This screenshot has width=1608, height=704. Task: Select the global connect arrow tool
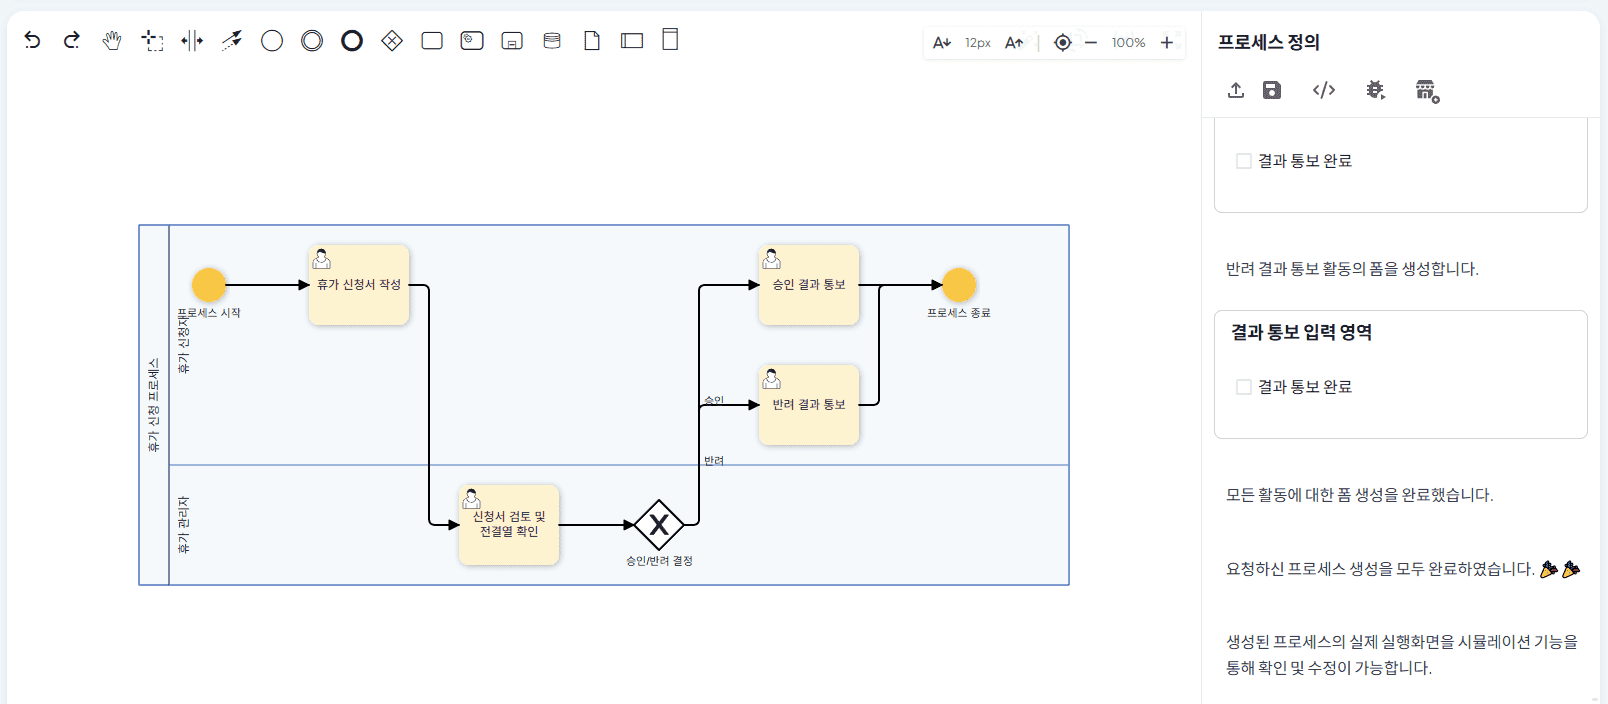coord(232,40)
